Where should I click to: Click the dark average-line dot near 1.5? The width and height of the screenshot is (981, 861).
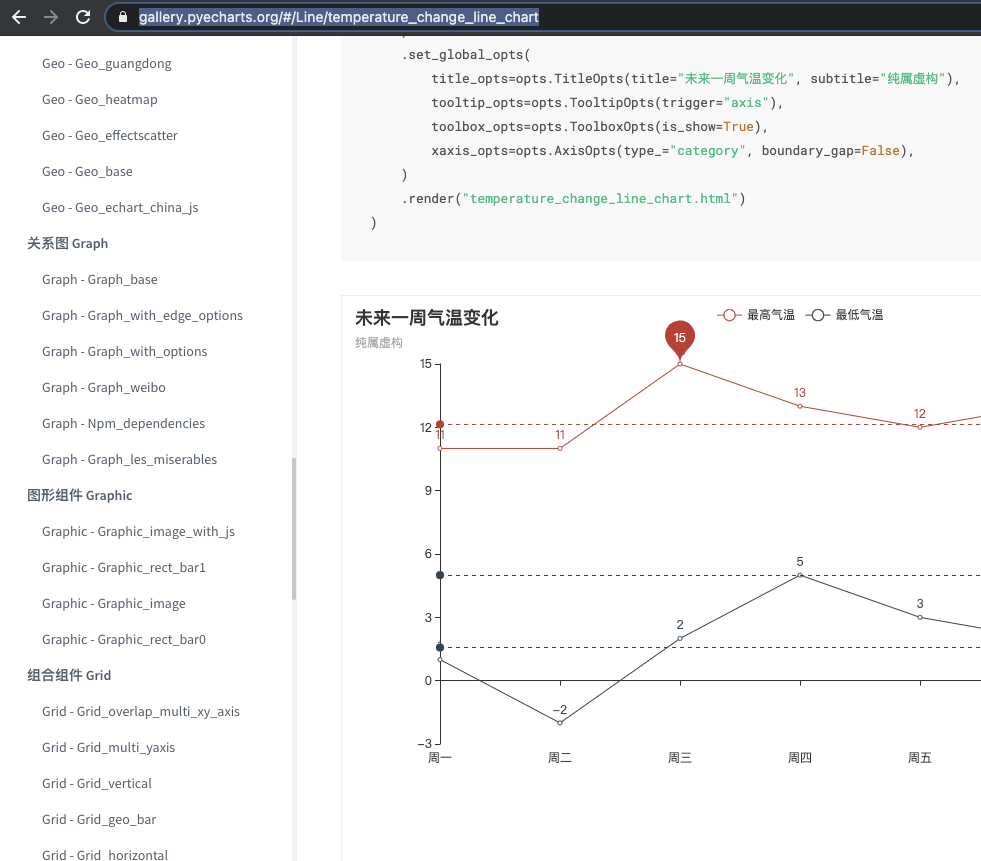pos(440,647)
